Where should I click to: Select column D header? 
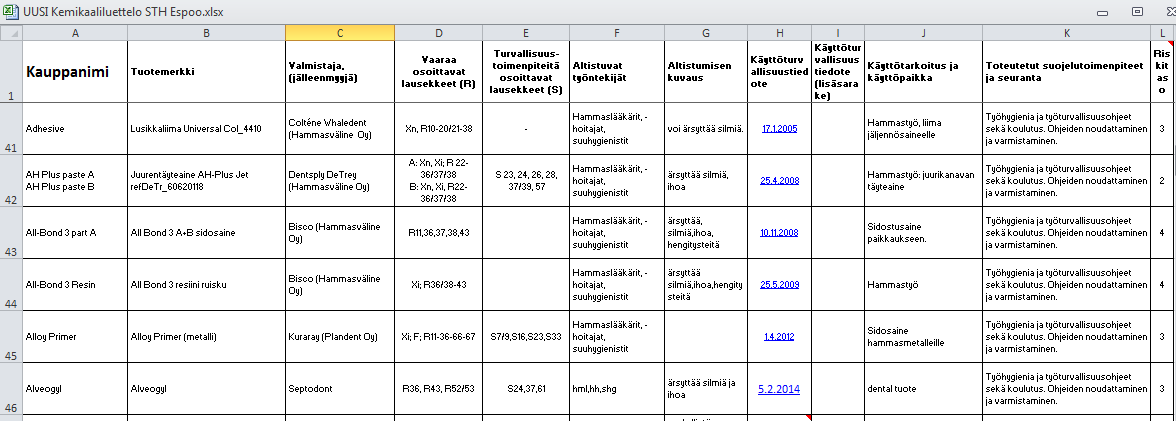(439, 32)
